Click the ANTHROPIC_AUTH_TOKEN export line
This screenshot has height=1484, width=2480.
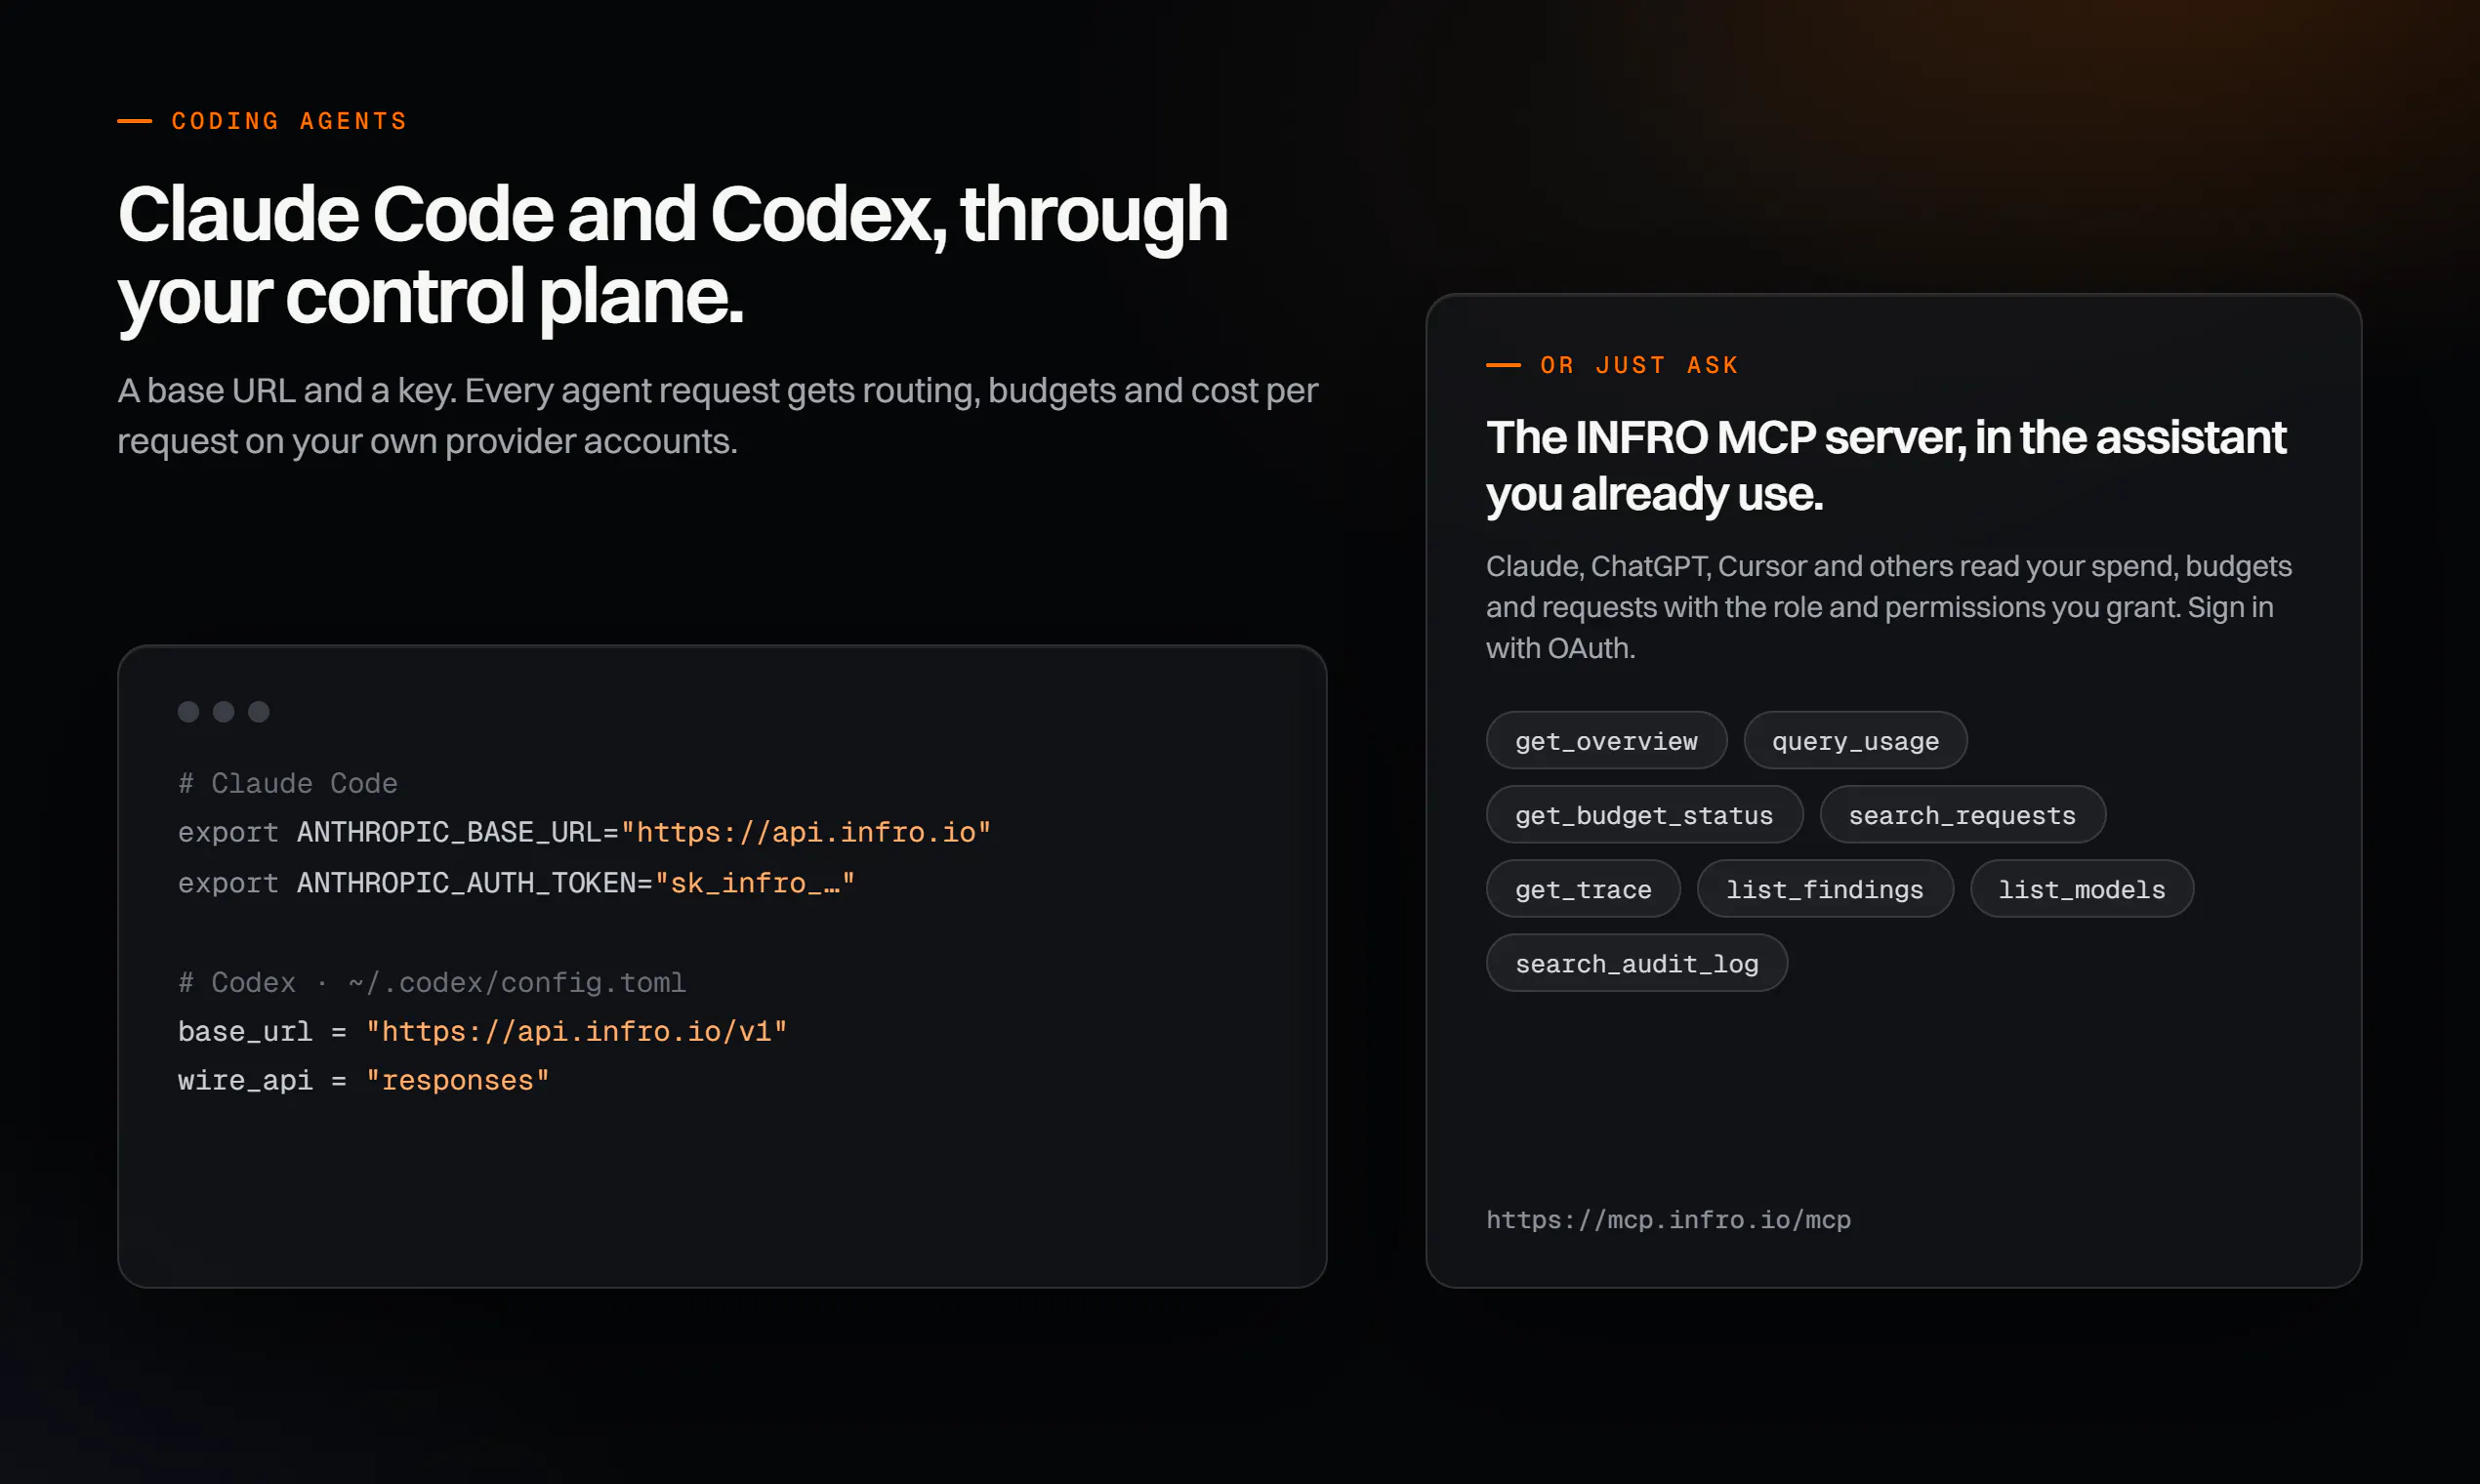click(x=516, y=883)
